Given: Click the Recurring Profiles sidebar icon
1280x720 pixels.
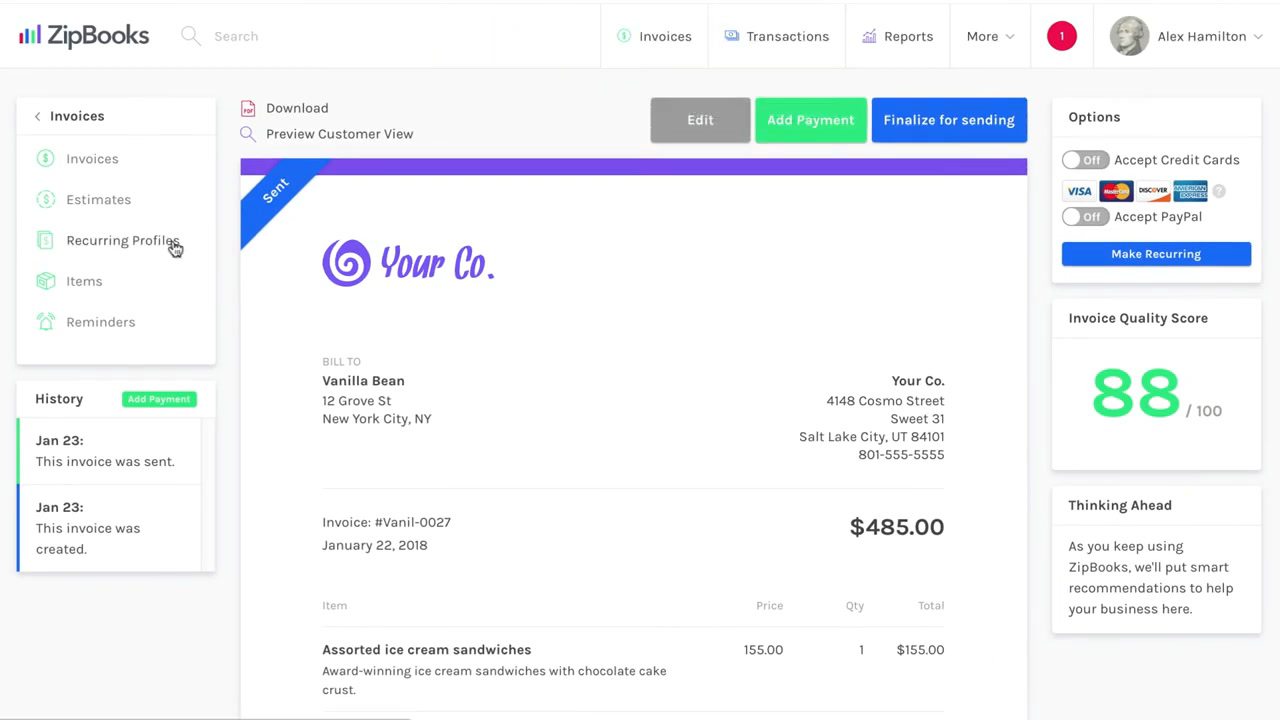Looking at the screenshot, I should coord(45,240).
